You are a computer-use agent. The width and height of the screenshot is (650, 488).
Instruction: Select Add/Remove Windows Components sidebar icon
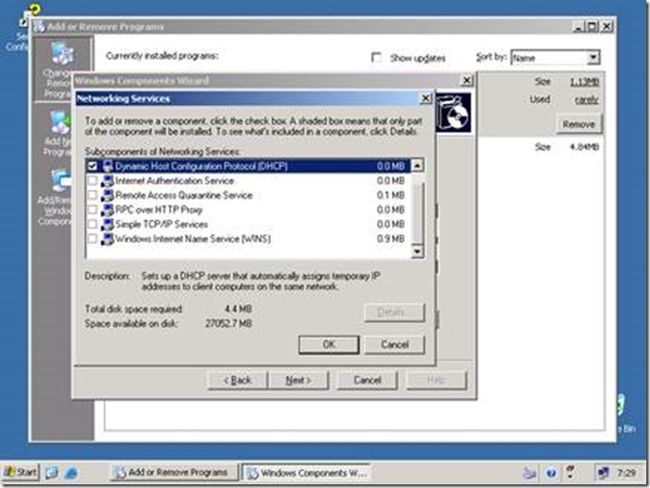61,181
